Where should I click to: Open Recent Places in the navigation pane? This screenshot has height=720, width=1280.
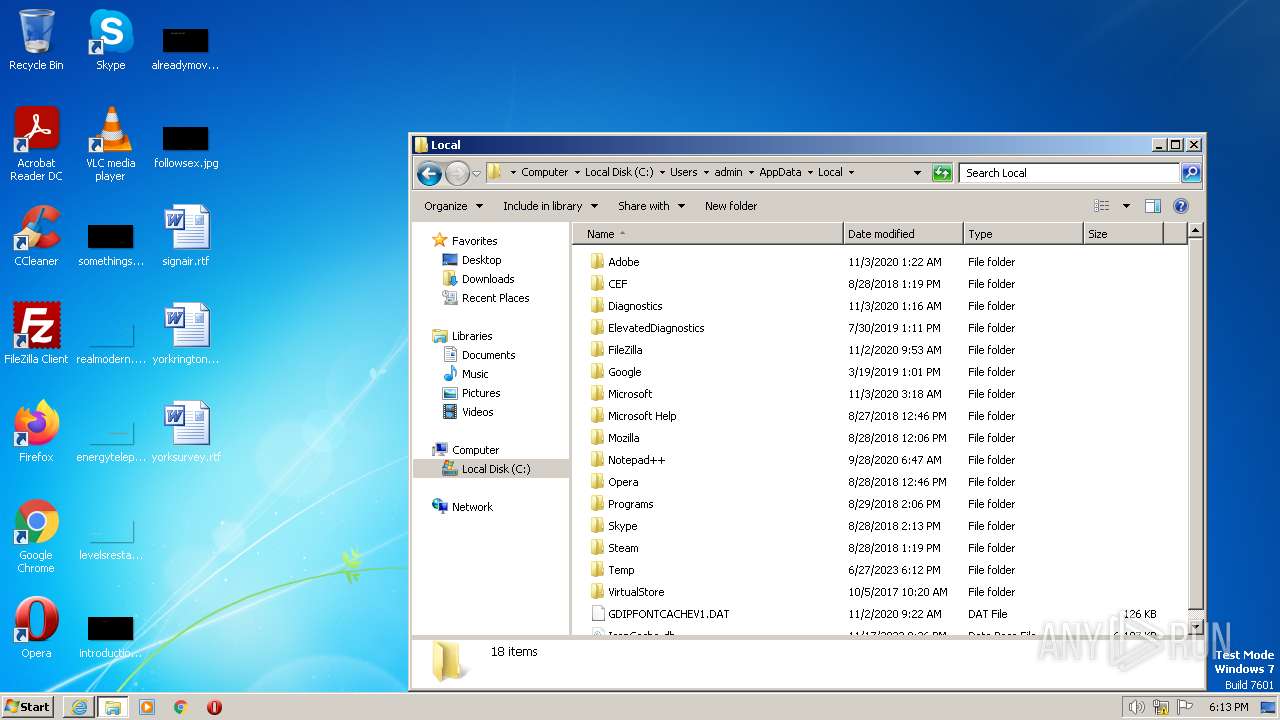495,298
